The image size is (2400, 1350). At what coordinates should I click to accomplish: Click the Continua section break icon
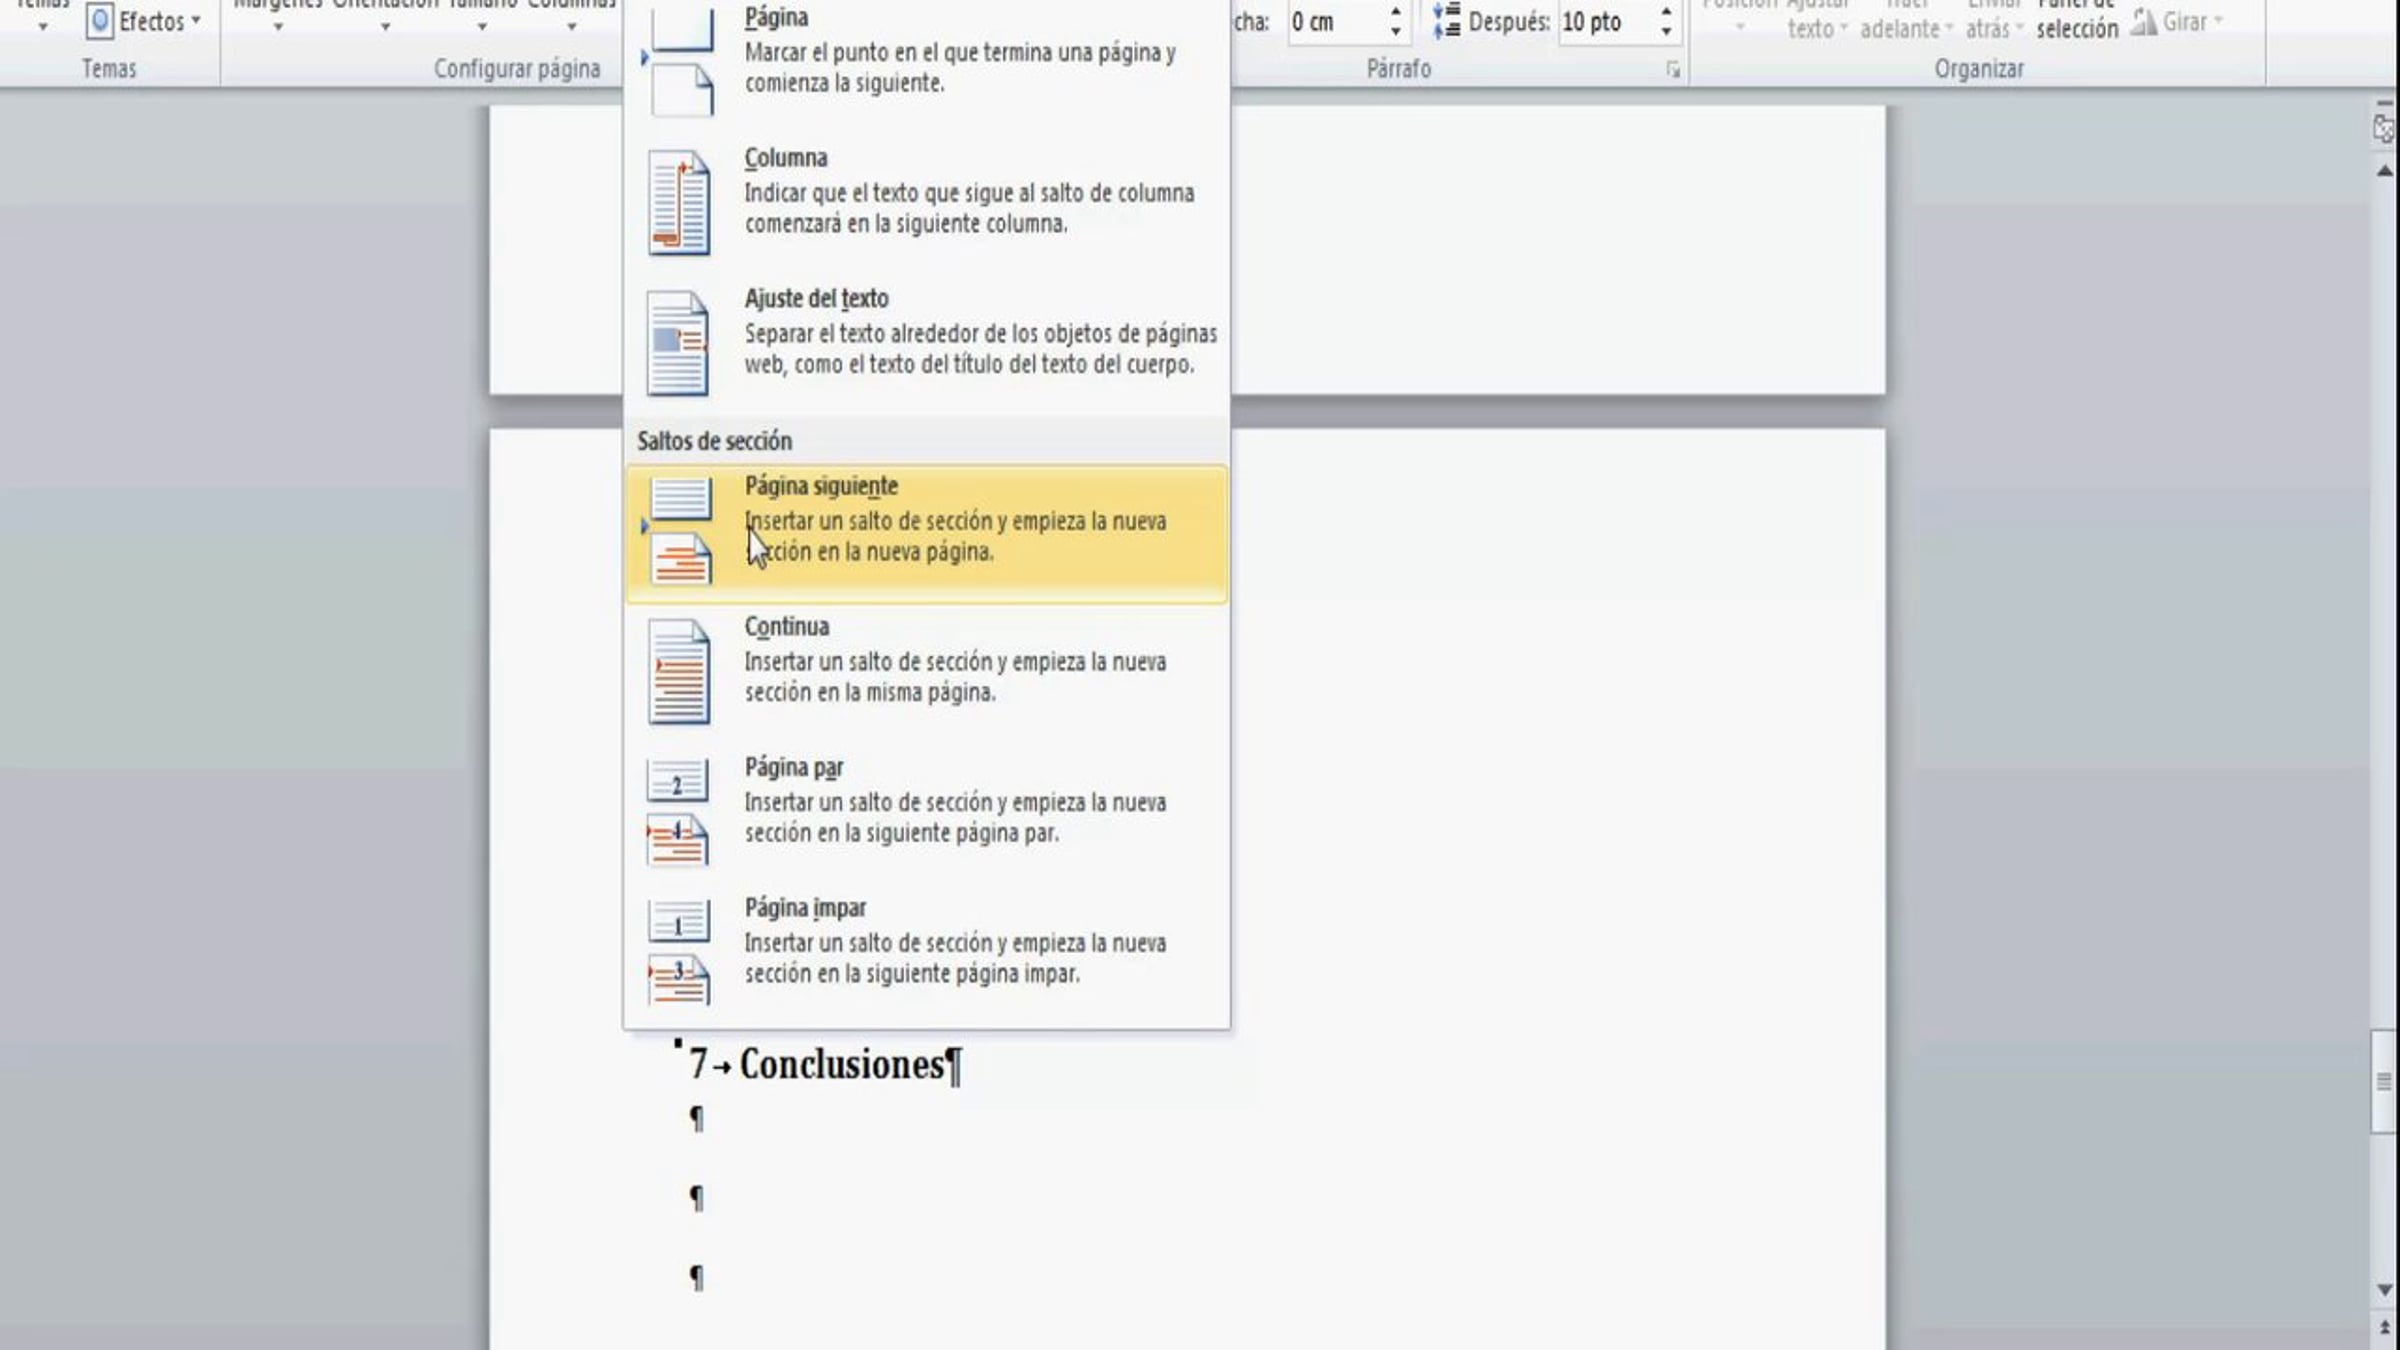coord(679,671)
